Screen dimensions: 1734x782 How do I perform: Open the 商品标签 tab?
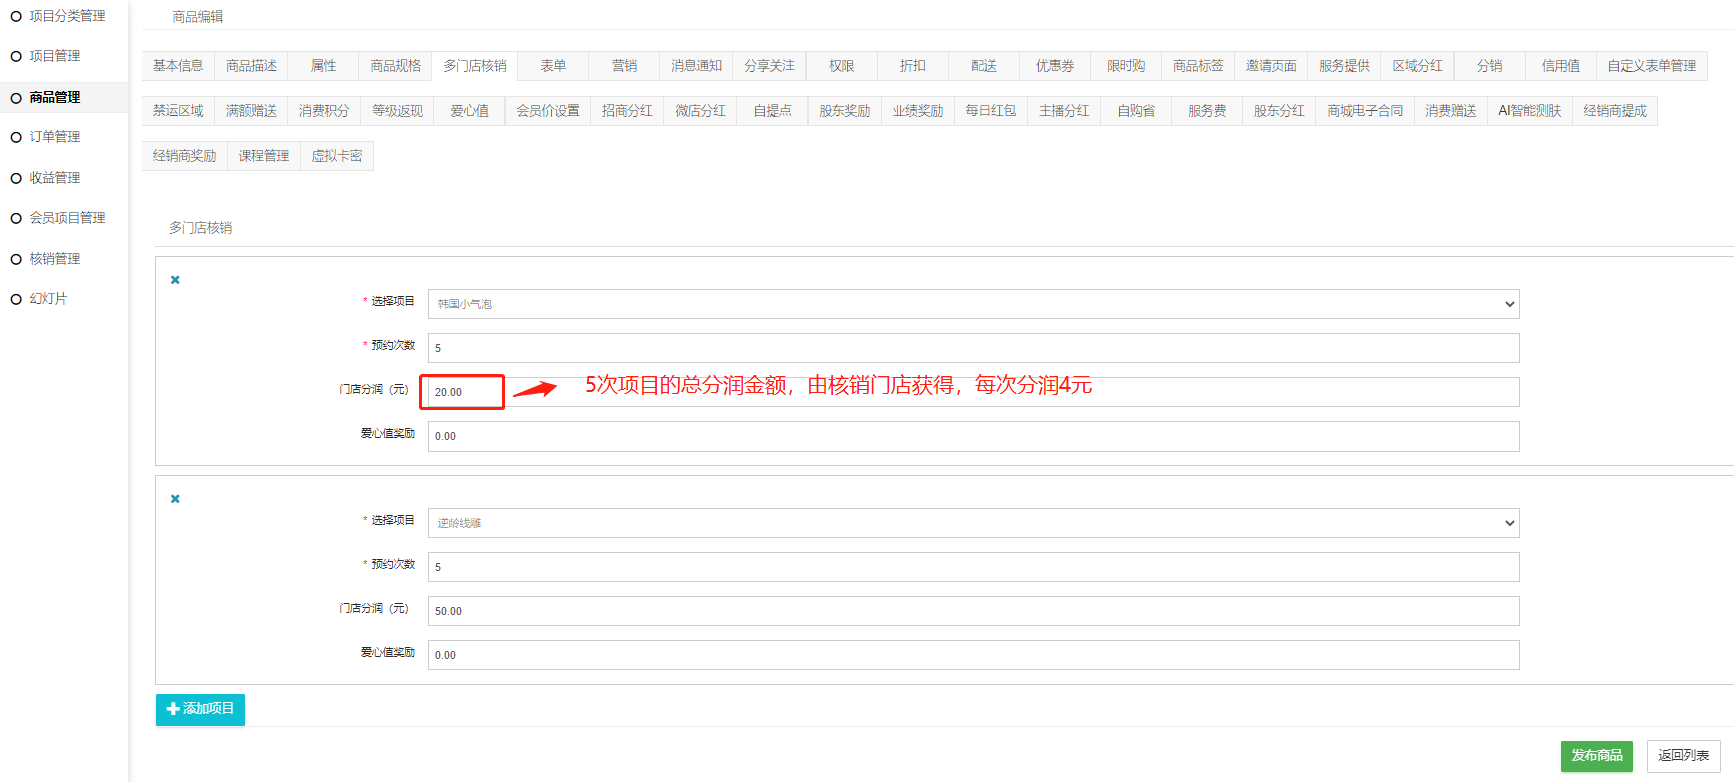click(x=1198, y=66)
